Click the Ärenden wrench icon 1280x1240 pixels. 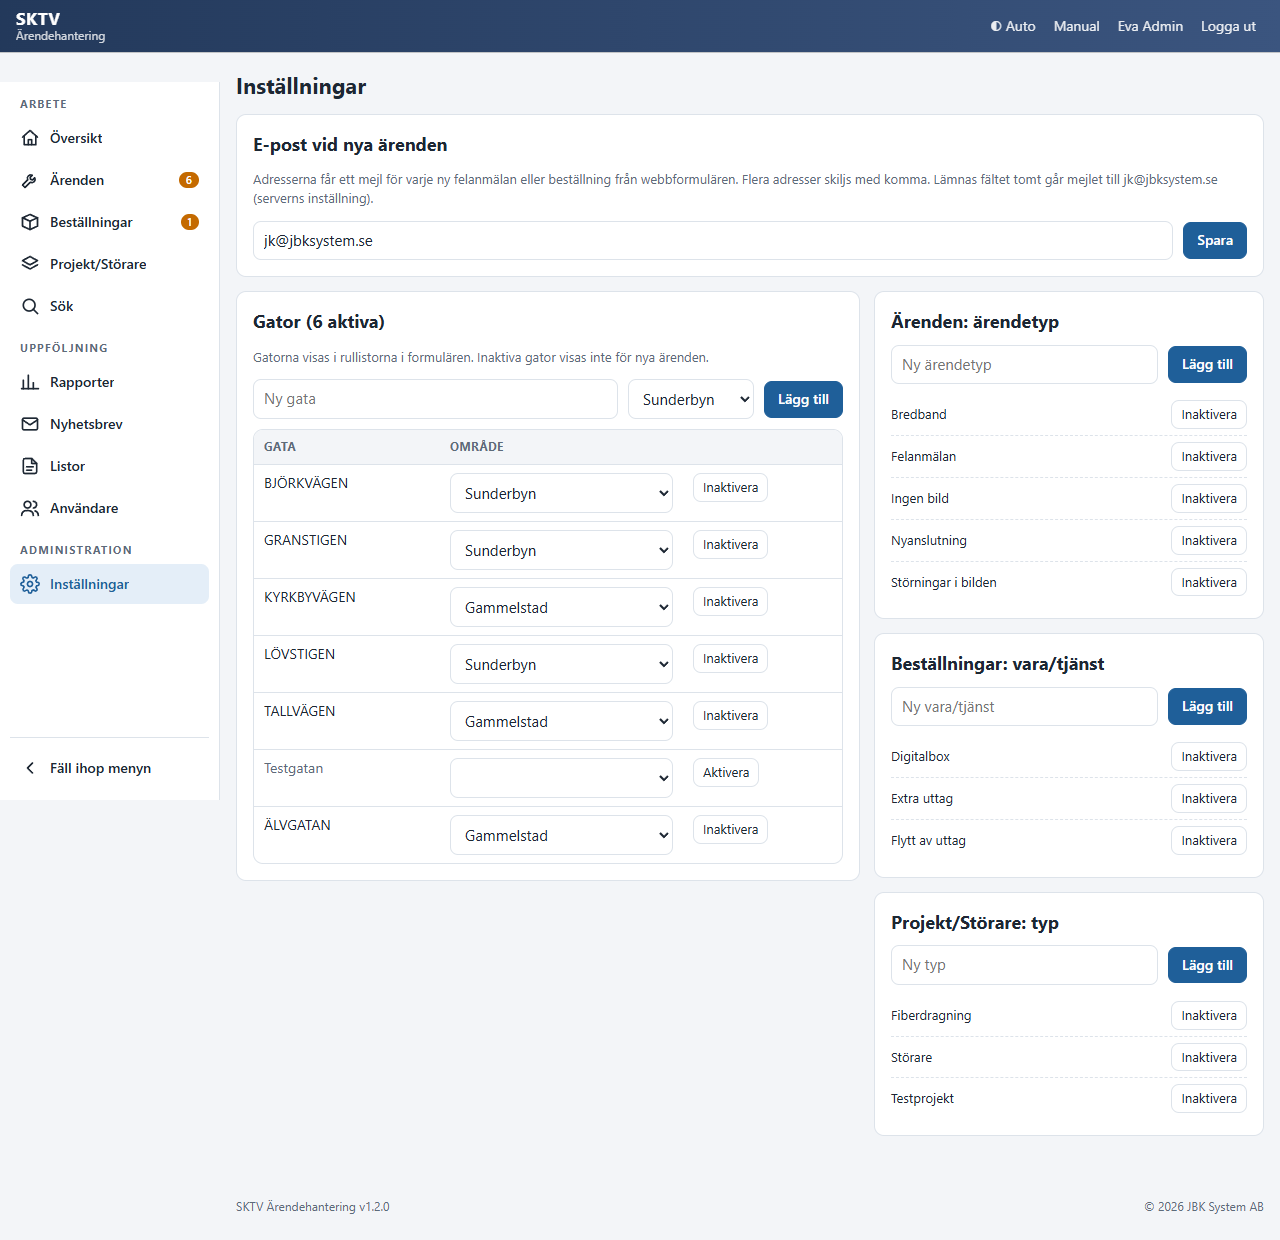coord(30,180)
